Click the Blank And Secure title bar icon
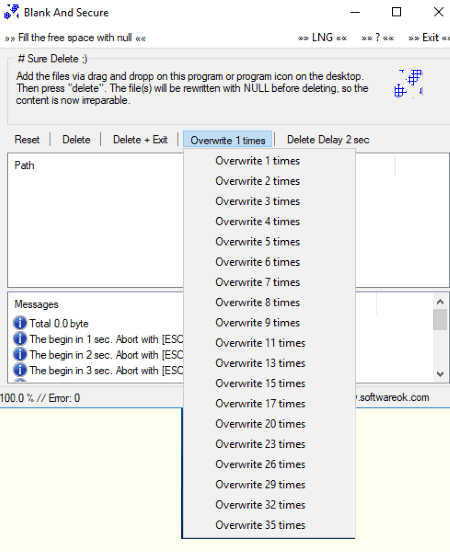450x552 pixels. pos(11,12)
